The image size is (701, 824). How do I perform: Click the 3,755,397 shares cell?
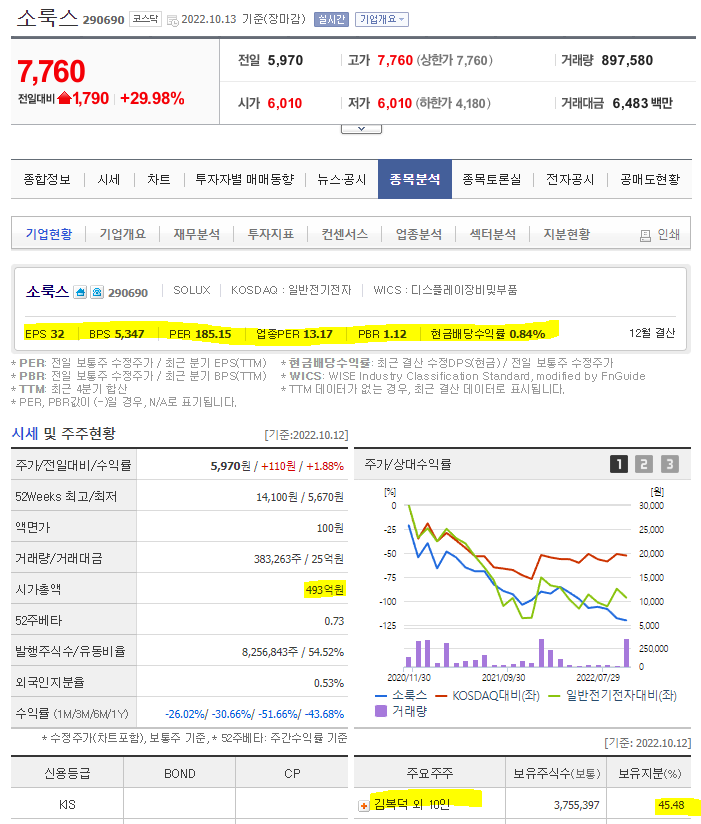[x=576, y=805]
